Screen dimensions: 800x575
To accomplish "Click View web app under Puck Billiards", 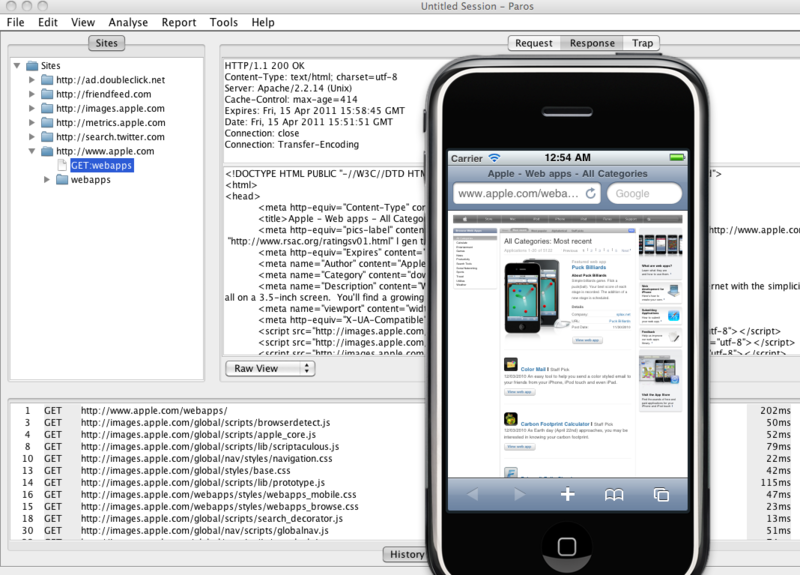I will (587, 340).
